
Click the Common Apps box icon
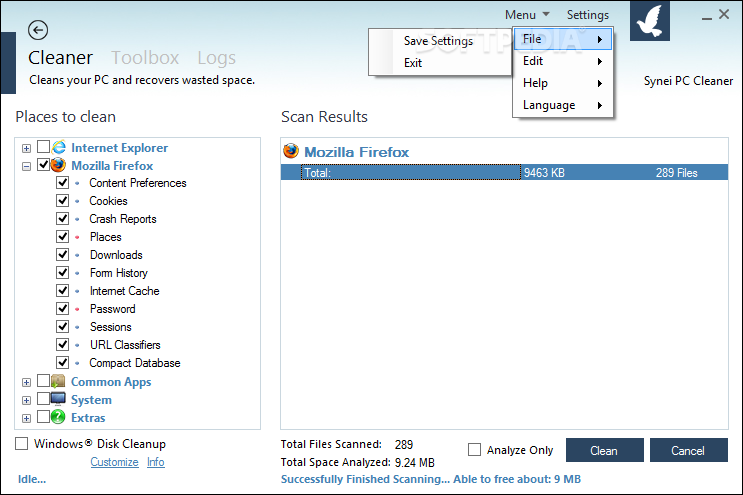click(58, 381)
